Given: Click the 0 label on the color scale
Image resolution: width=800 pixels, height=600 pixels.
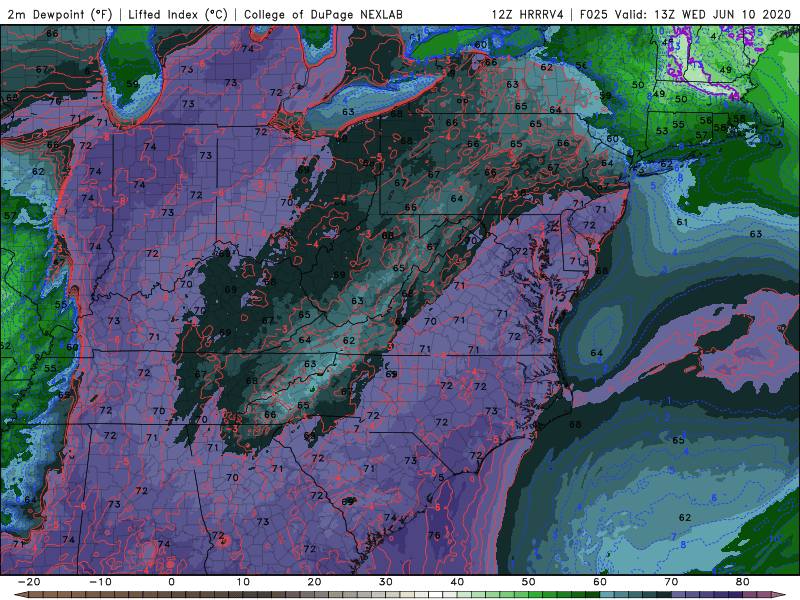Looking at the screenshot, I should 171,582.
